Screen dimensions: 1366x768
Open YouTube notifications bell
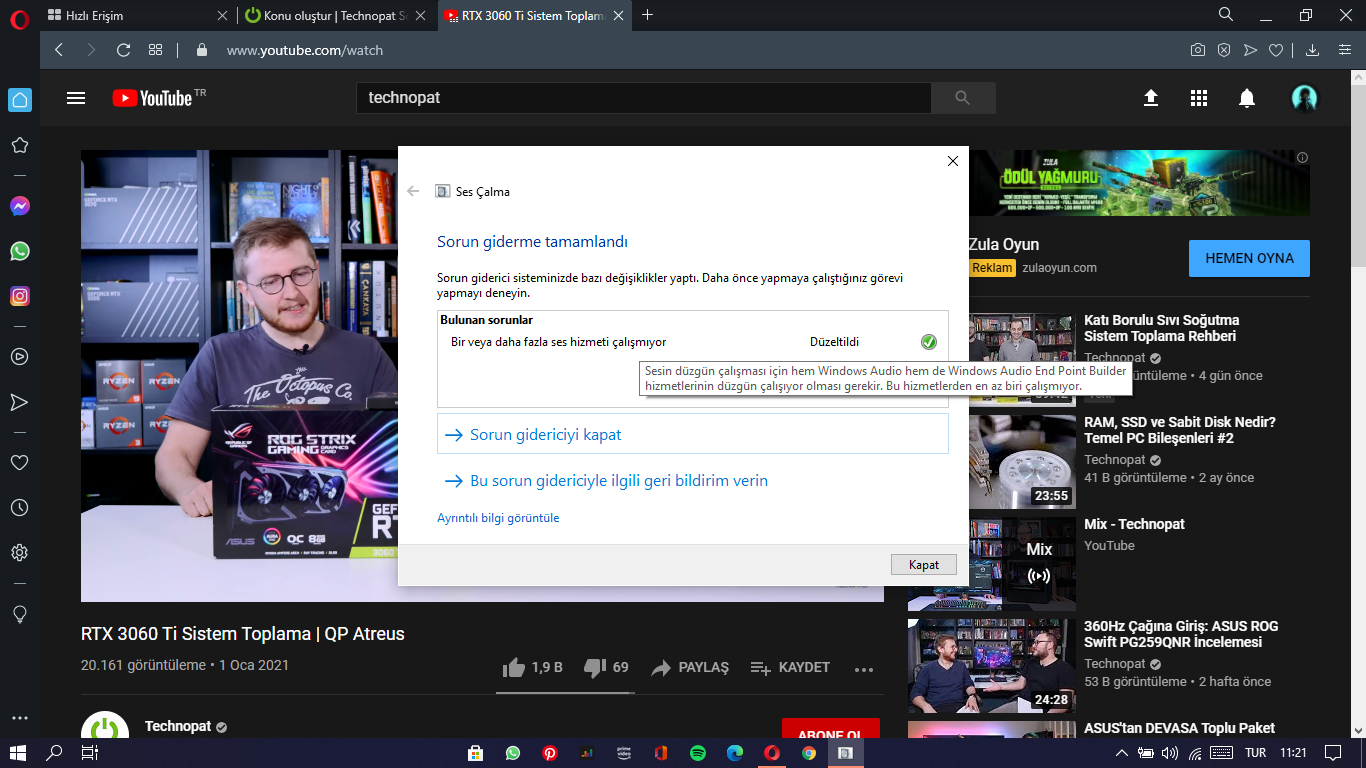1247,98
